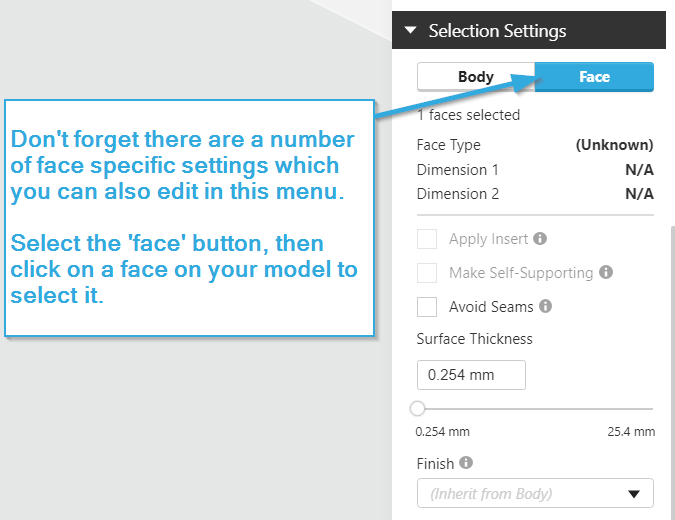Collapse the Selection Settings panel triangle
The width and height of the screenshot is (675, 520).
(410, 31)
